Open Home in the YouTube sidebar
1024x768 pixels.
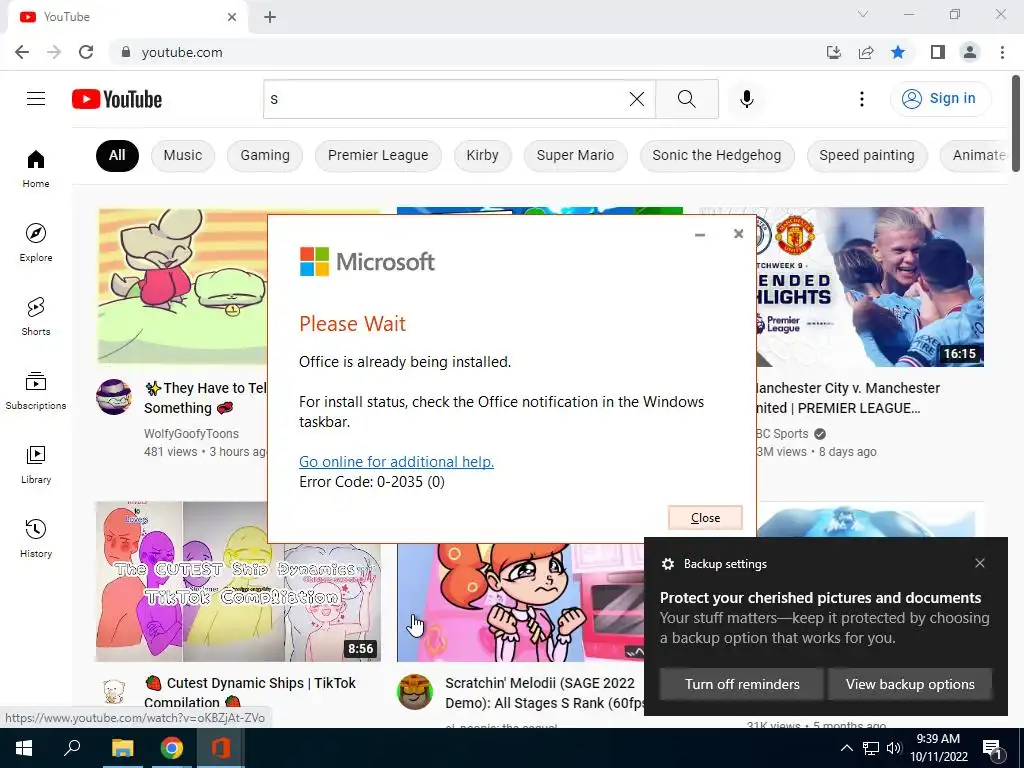click(36, 169)
